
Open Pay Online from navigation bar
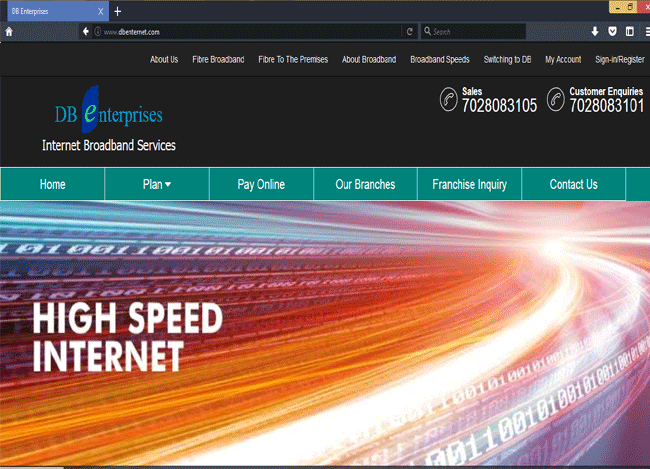261,184
